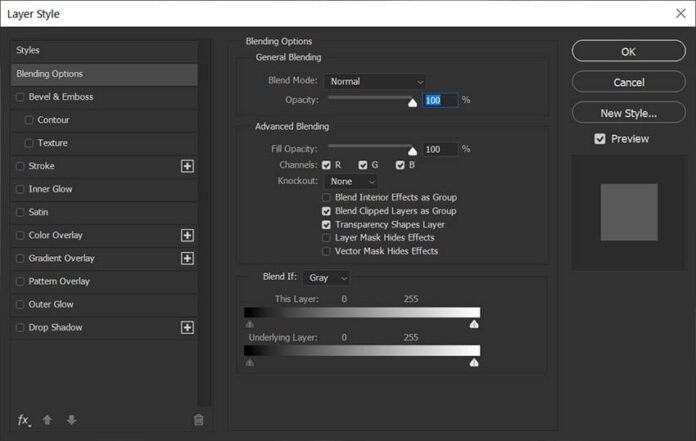Image resolution: width=696 pixels, height=441 pixels.
Task: Click the Fill Opacity slider handle
Action: [412, 151]
